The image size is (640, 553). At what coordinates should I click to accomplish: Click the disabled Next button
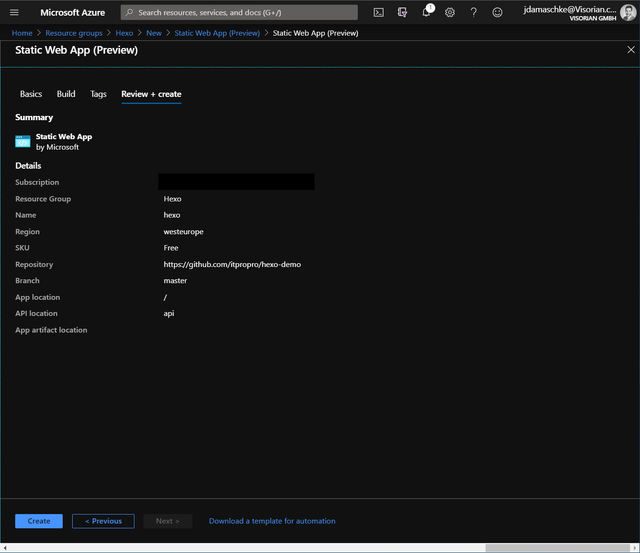click(x=167, y=521)
